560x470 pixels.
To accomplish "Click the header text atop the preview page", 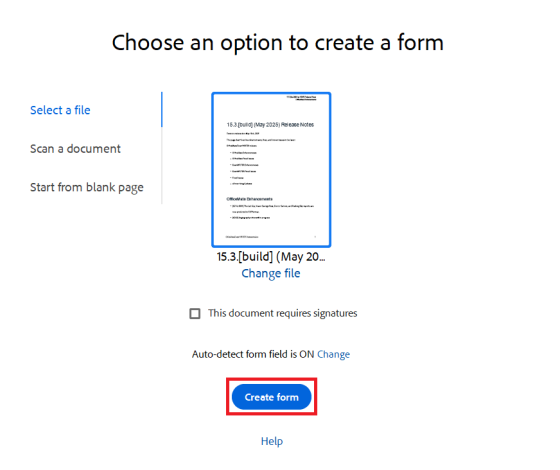I will tap(301, 98).
